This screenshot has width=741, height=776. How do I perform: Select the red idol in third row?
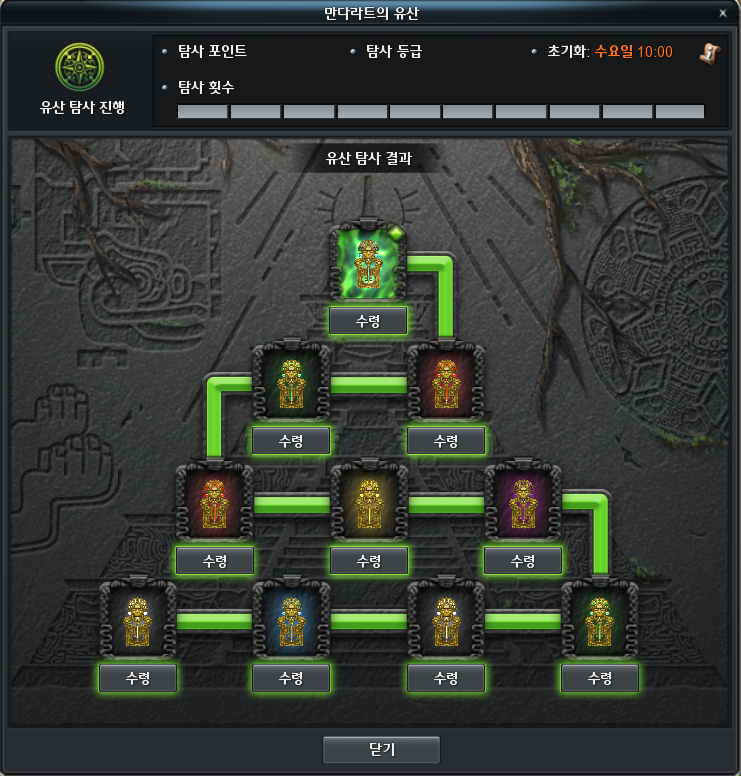(214, 500)
